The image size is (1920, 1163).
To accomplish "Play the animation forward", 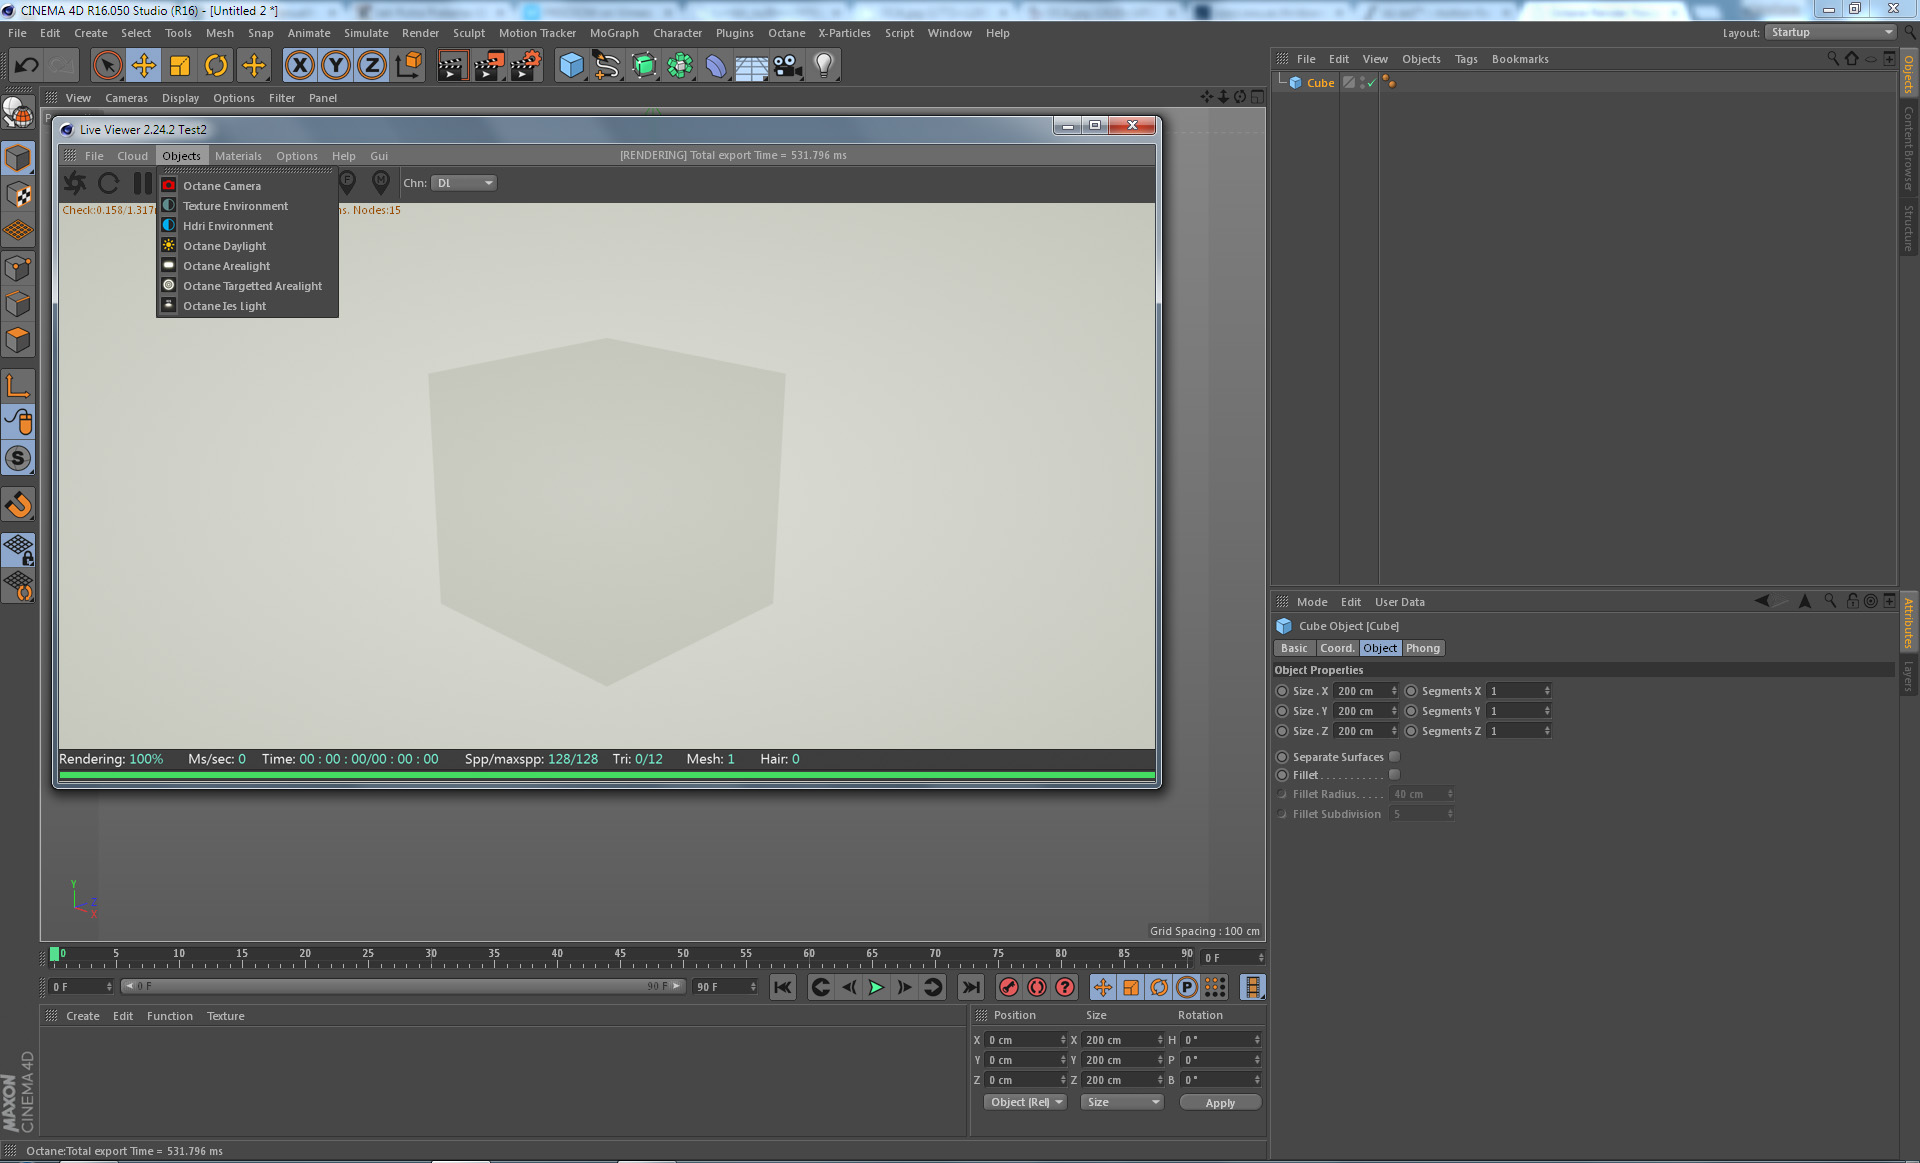I will (876, 987).
